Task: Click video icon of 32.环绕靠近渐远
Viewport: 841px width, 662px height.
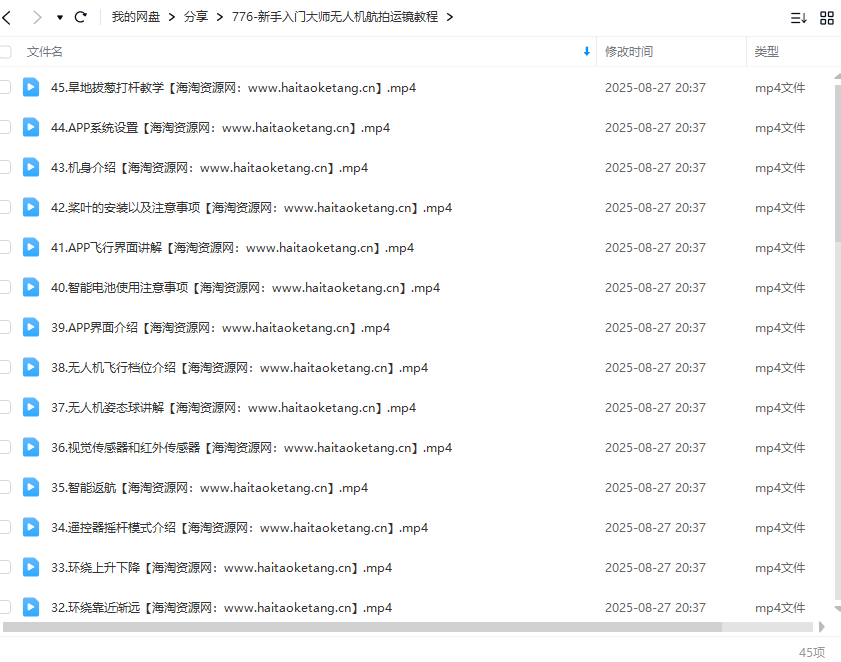Action: pos(31,607)
